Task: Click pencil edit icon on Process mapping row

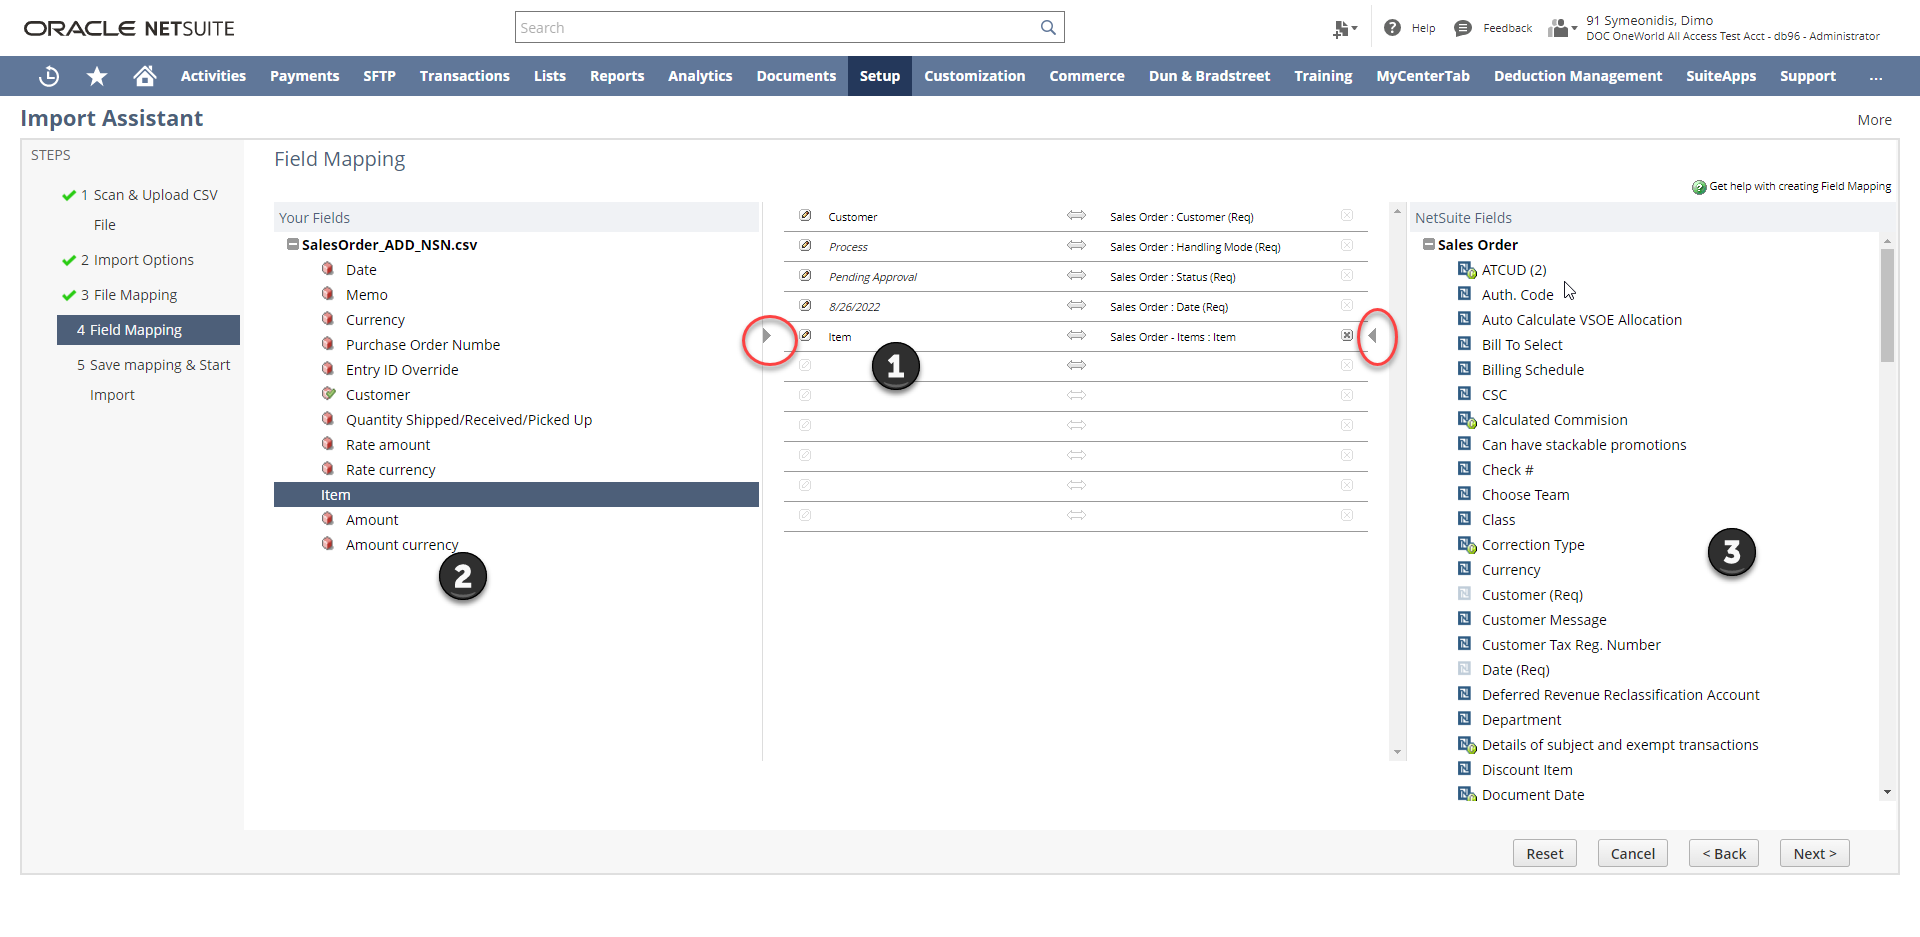Action: coord(805,246)
